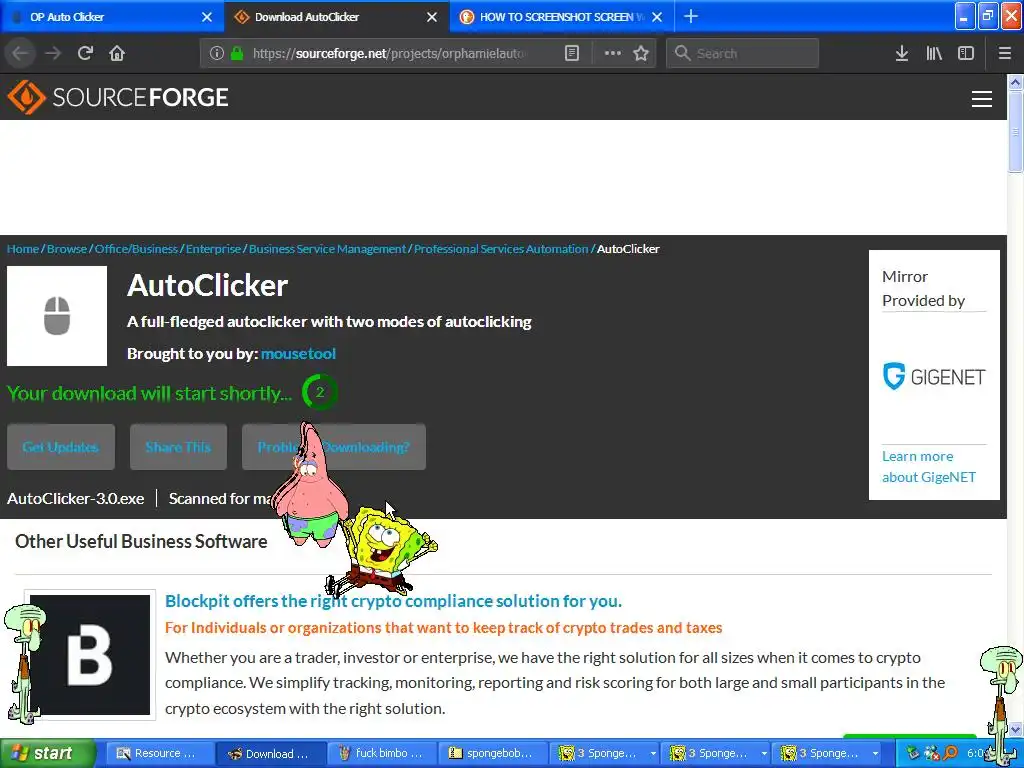The height and width of the screenshot is (768, 1024).
Task: Expand the second 3 Sponge taskbar group
Action: pyautogui.click(x=763, y=754)
